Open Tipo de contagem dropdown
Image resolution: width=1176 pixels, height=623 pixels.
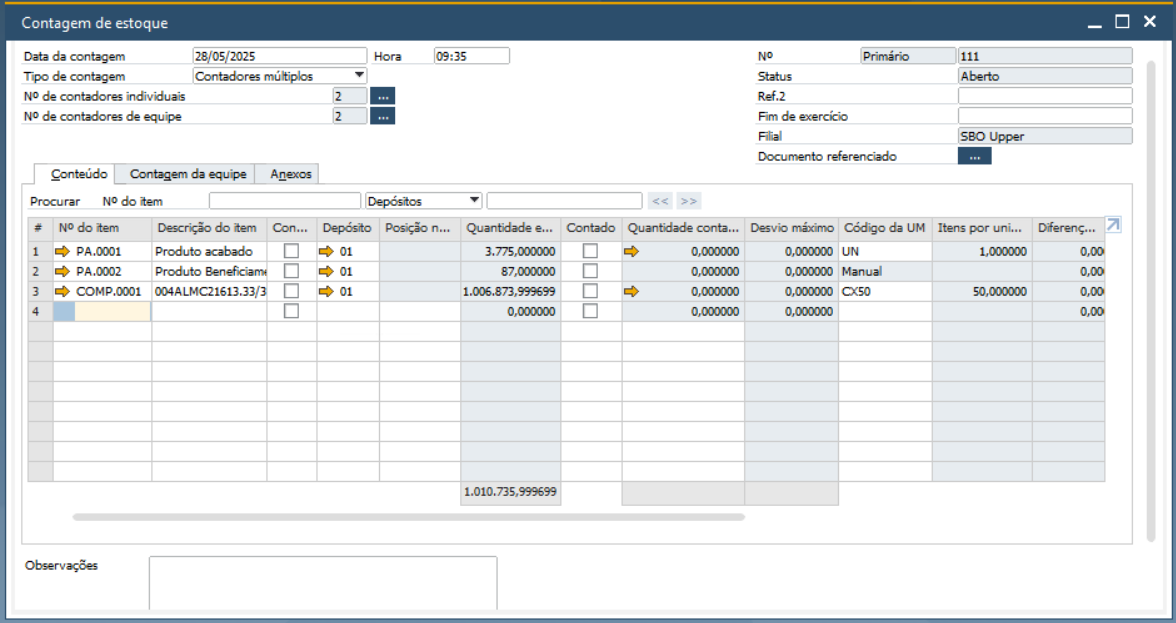[359, 76]
